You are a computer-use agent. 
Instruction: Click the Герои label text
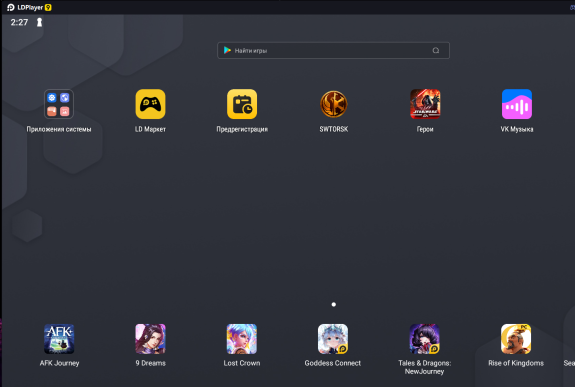(425, 129)
